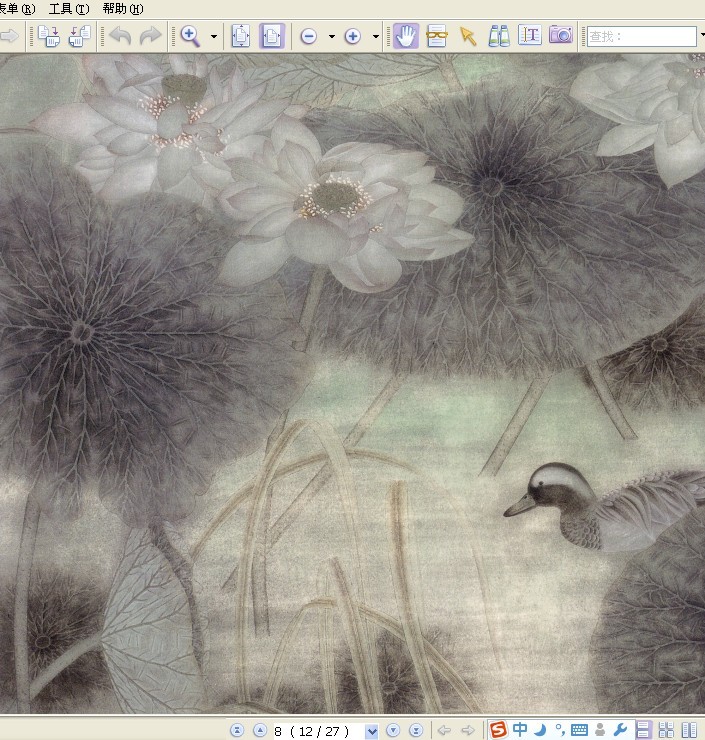Click the Sogou input method S logo
Viewport: 705px width, 740px height.
click(x=498, y=730)
